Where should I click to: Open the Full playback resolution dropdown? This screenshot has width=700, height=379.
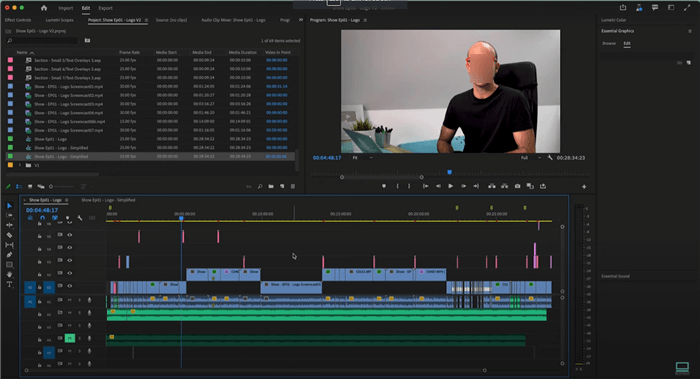pyautogui.click(x=530, y=158)
